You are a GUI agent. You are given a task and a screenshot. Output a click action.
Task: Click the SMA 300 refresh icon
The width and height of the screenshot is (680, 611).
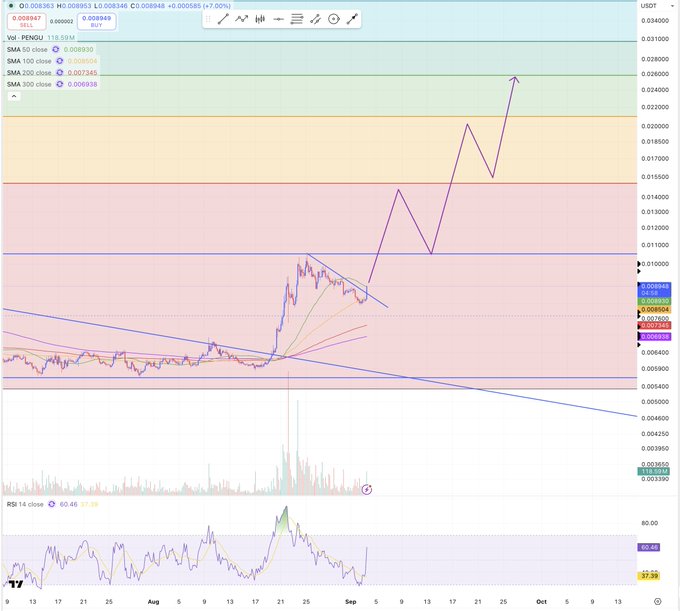click(x=59, y=84)
